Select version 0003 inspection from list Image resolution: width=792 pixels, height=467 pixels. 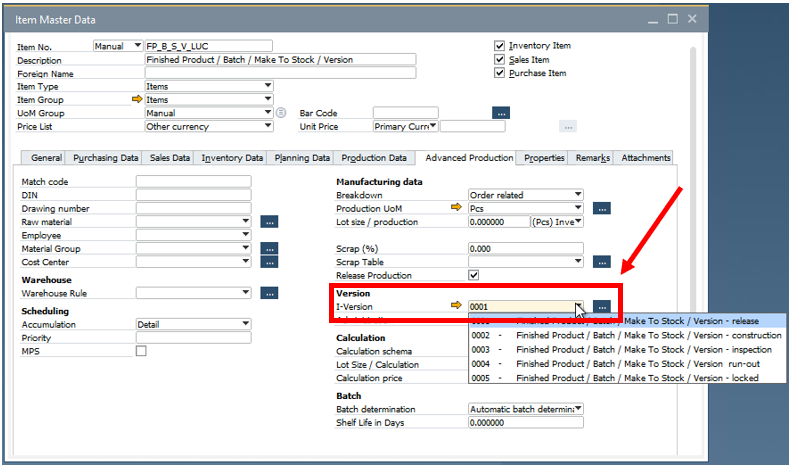tap(627, 349)
